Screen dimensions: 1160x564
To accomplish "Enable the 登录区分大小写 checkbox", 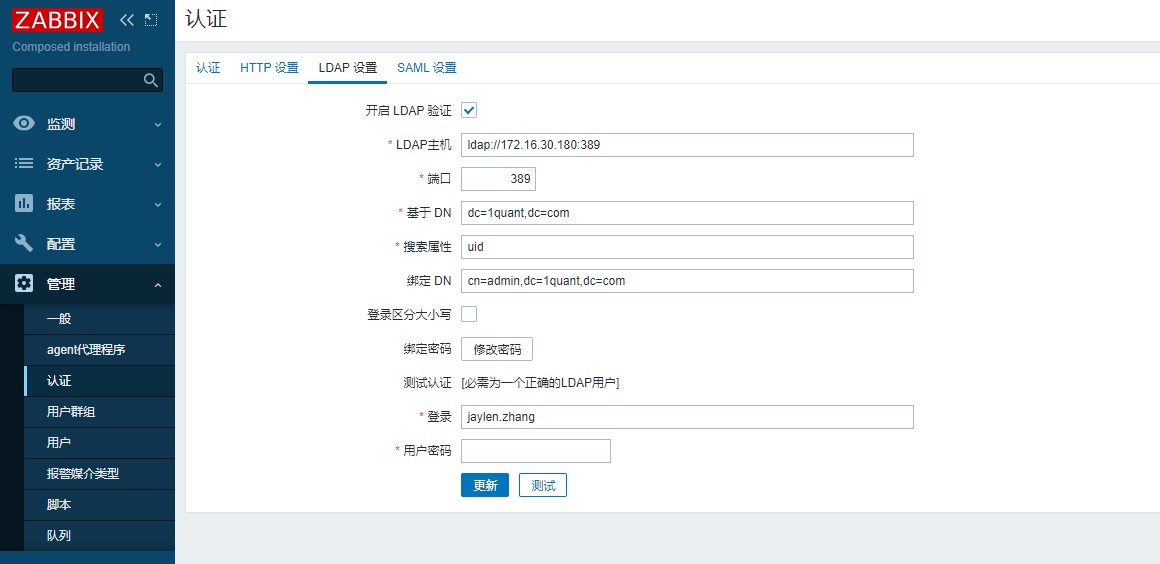I will tap(469, 314).
